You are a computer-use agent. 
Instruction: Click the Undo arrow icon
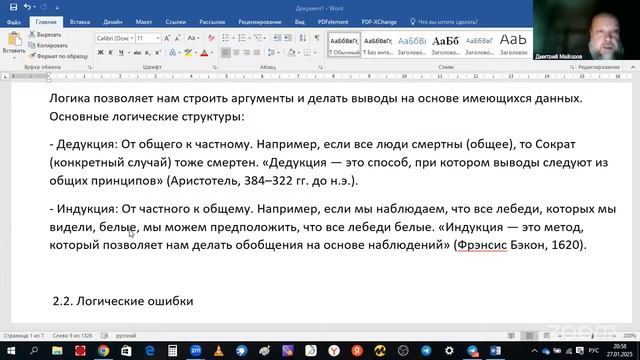(x=27, y=7)
